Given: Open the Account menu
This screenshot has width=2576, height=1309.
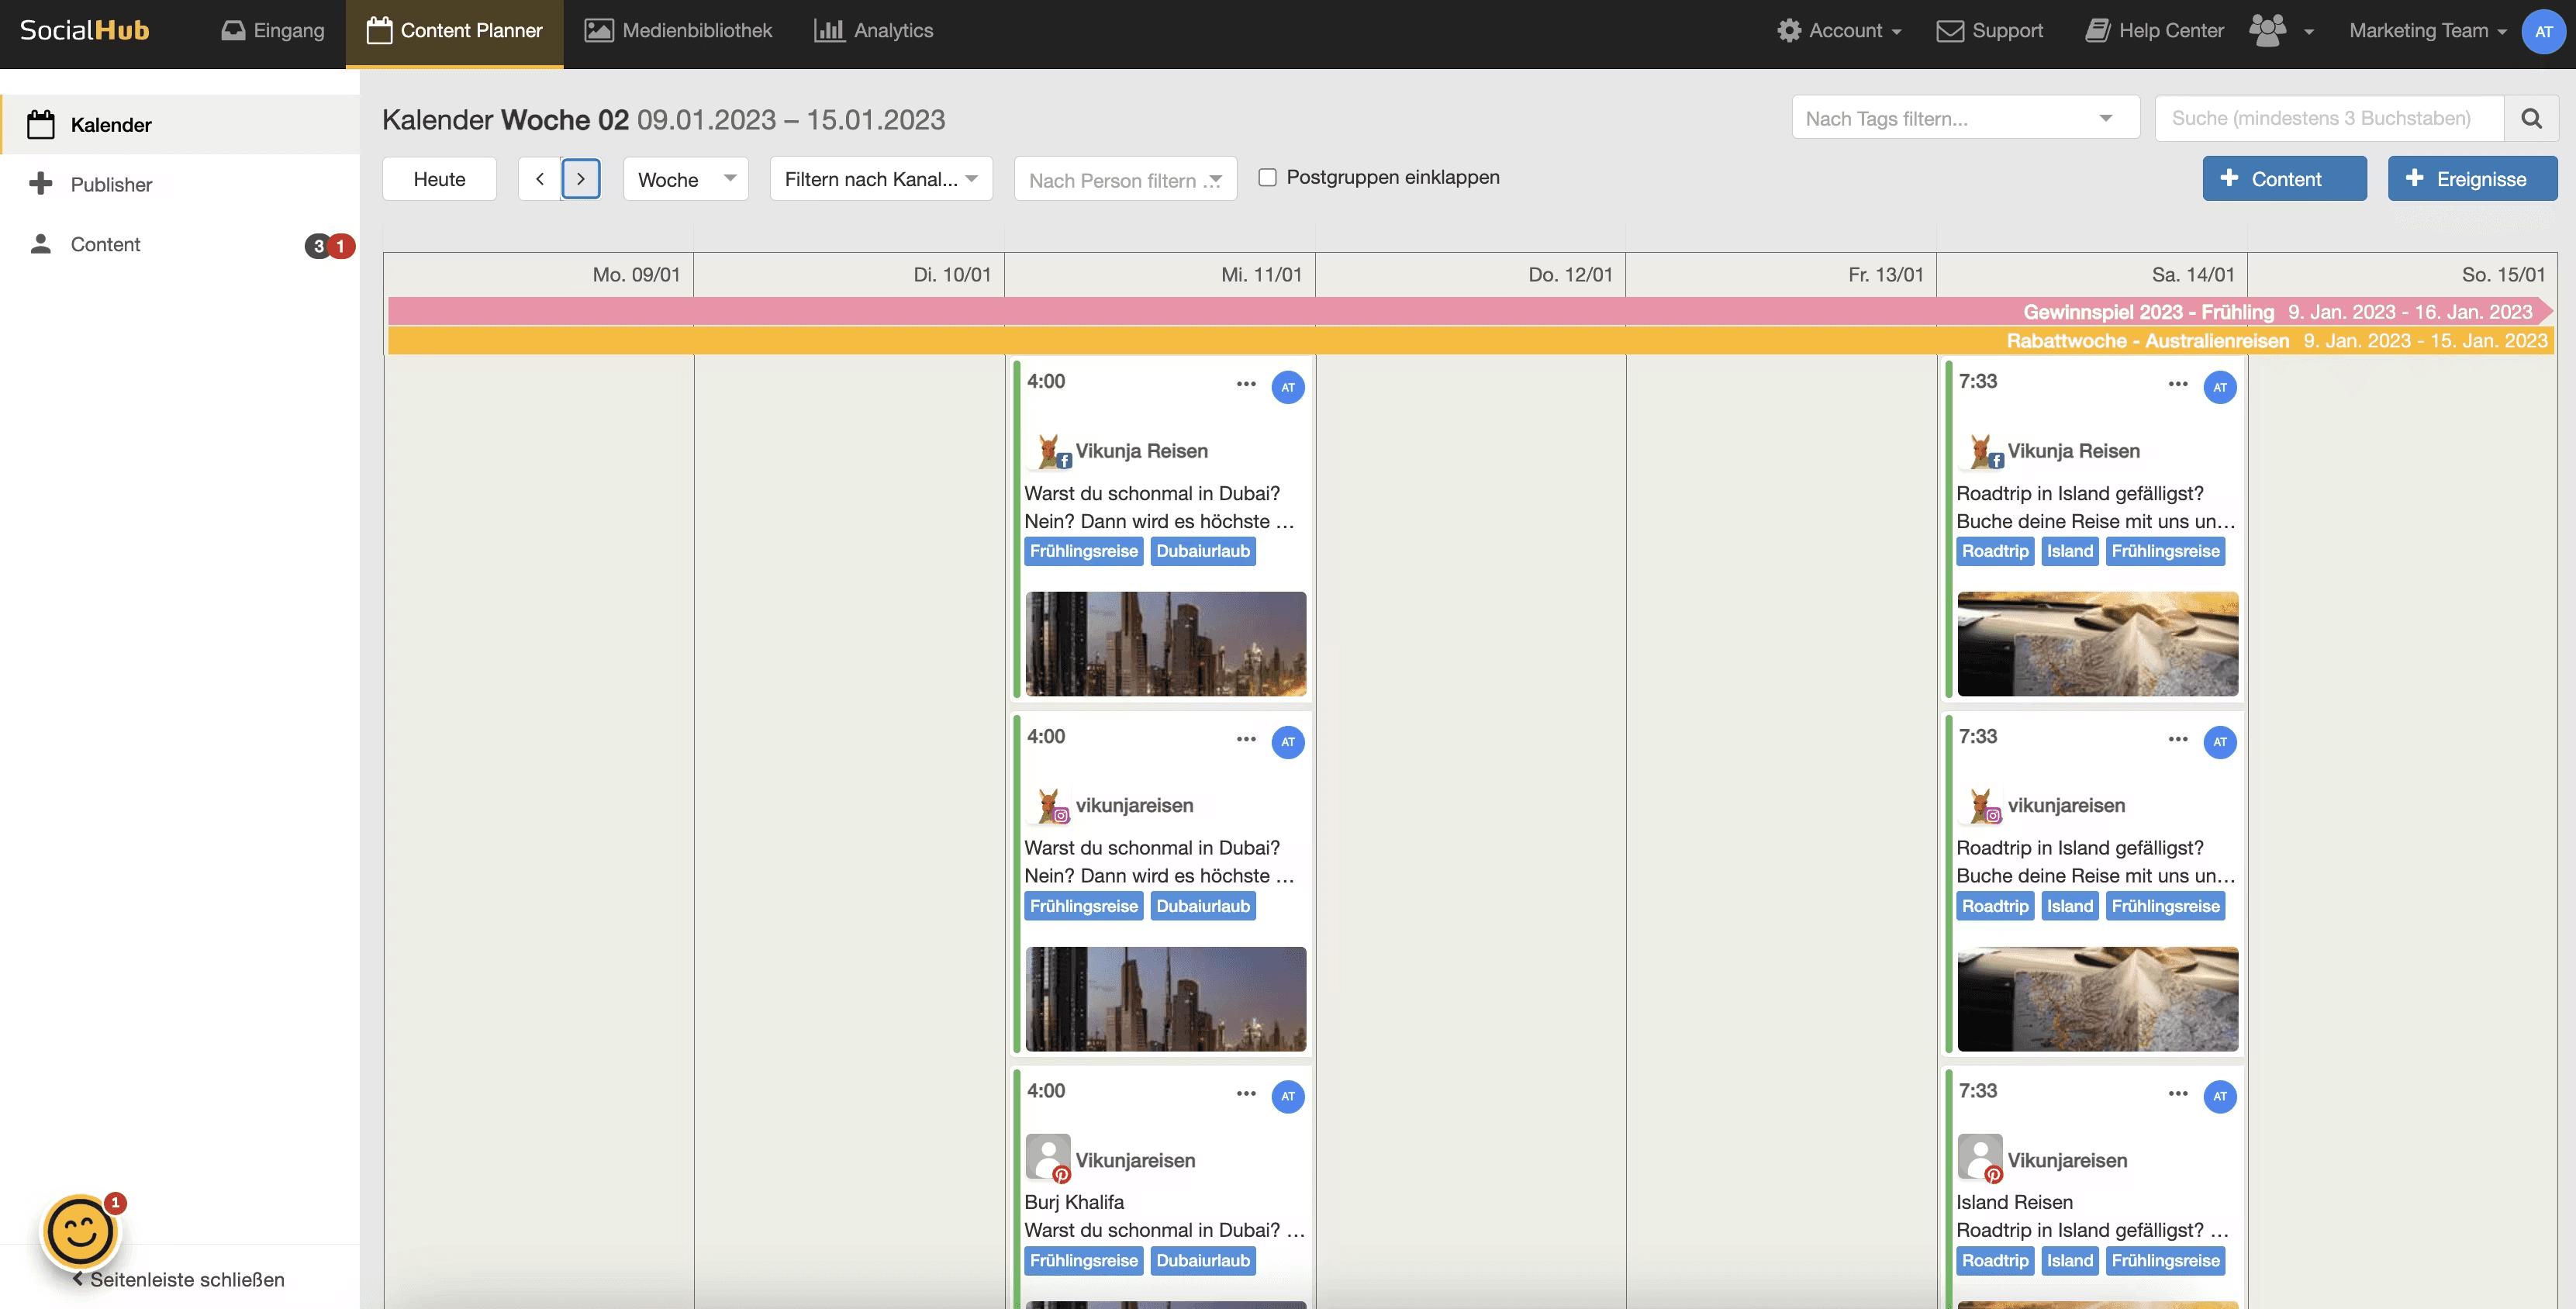Looking at the screenshot, I should click(x=1839, y=31).
